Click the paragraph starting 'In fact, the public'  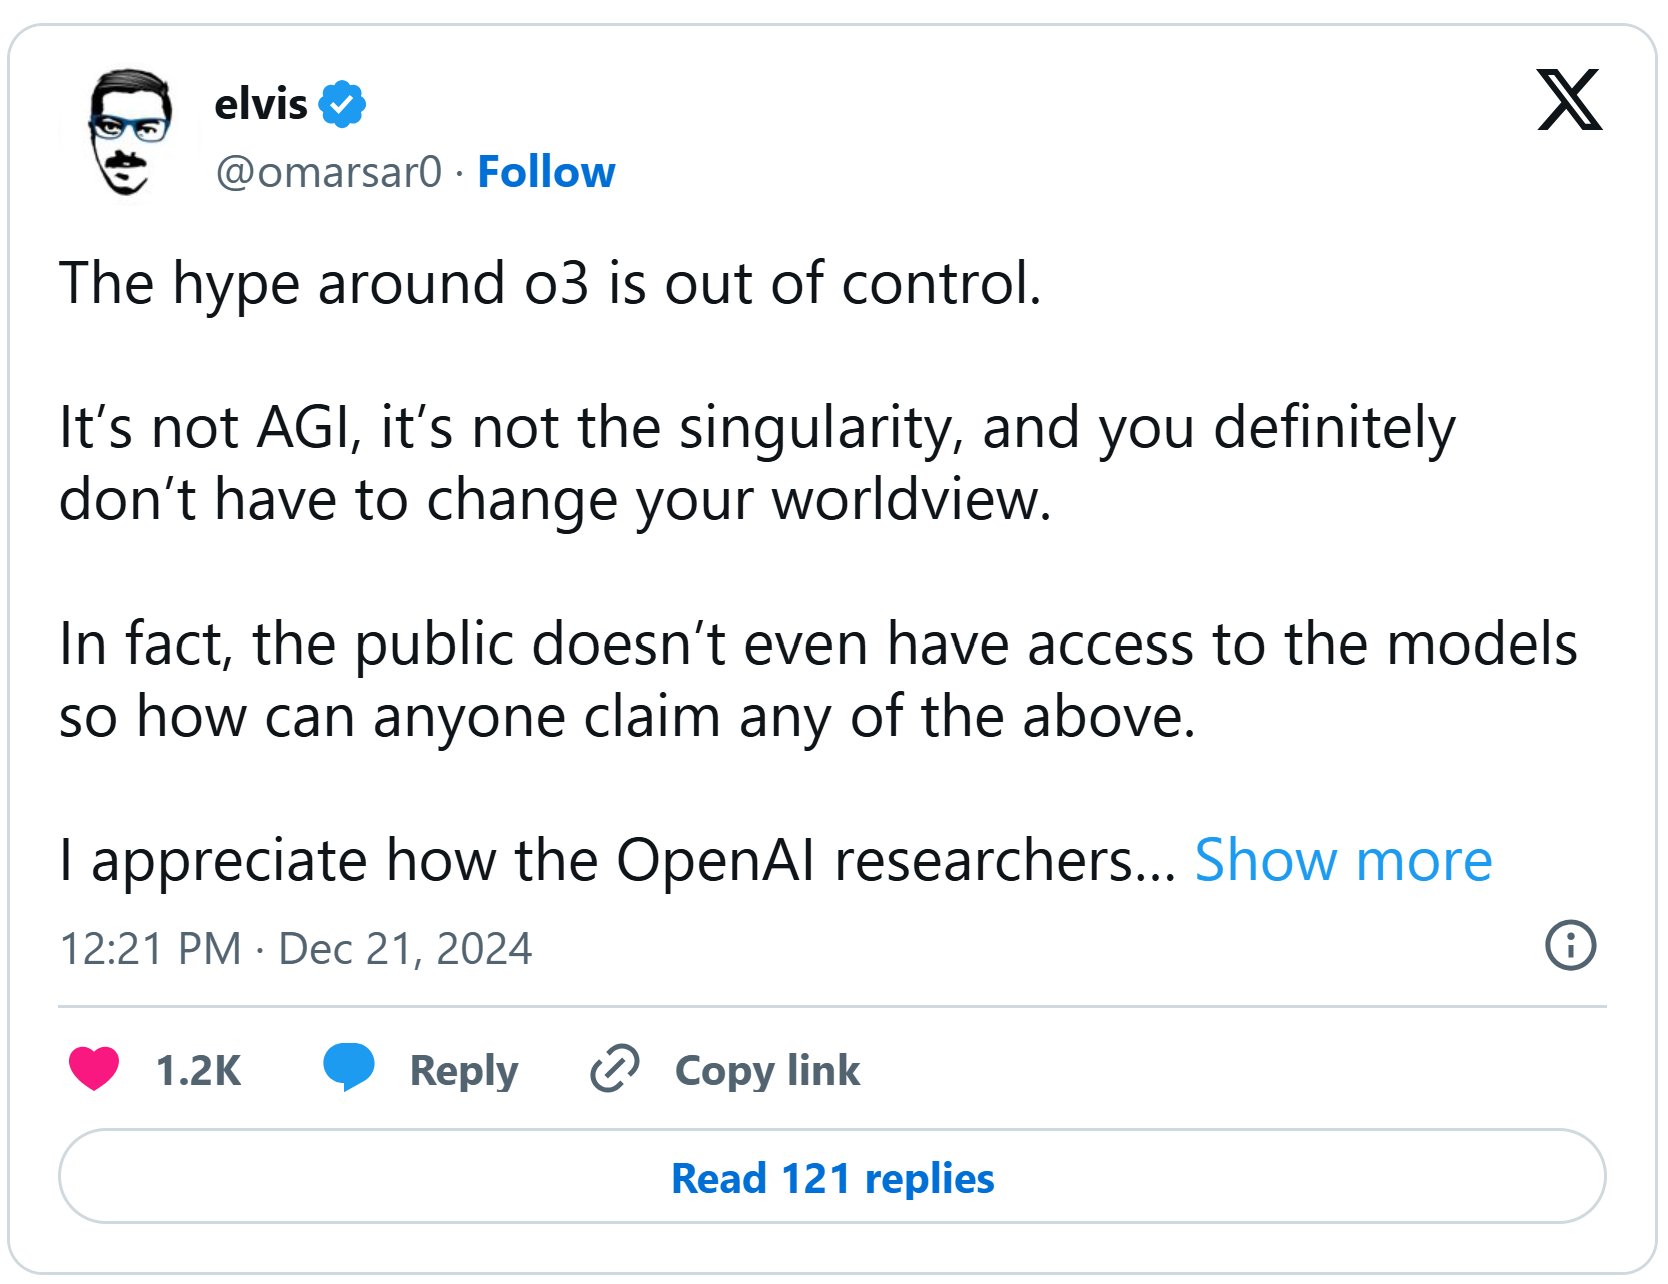point(818,680)
